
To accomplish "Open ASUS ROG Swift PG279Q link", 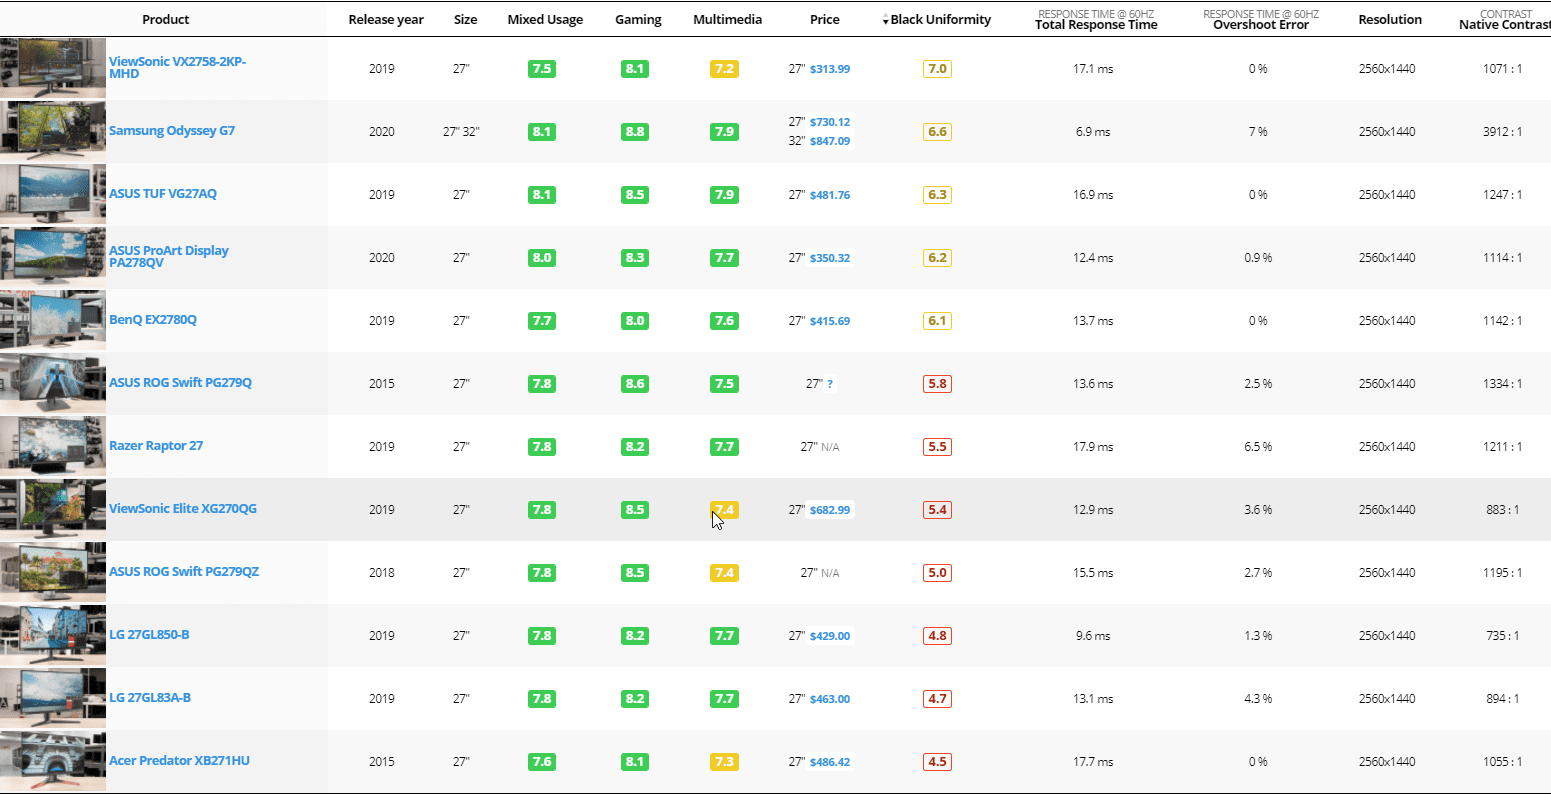I will (180, 383).
